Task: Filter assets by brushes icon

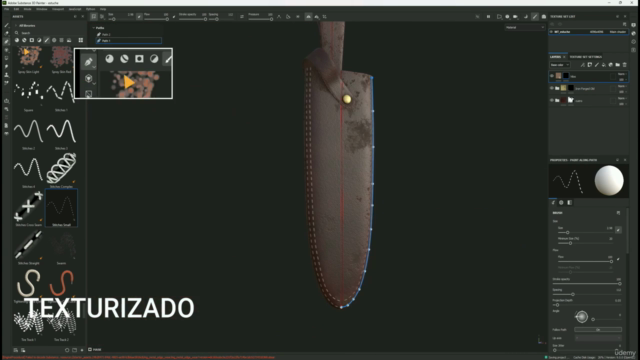Action: coord(47,40)
